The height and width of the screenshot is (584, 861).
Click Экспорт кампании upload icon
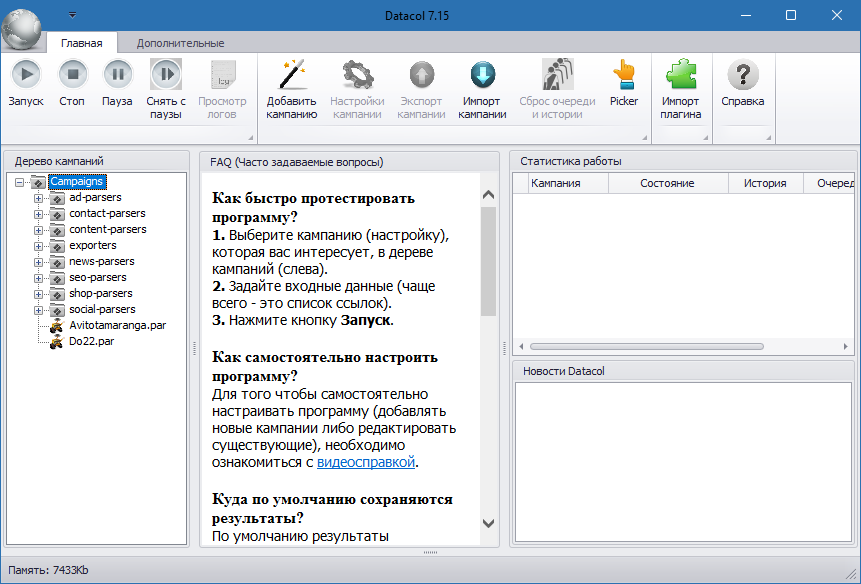(x=421, y=74)
